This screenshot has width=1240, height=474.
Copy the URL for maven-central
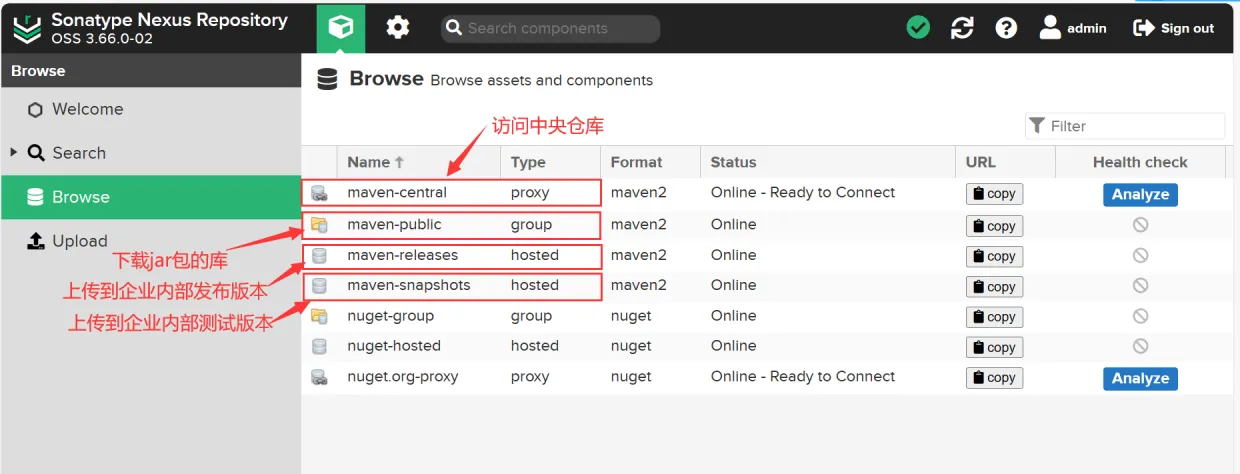coord(994,194)
